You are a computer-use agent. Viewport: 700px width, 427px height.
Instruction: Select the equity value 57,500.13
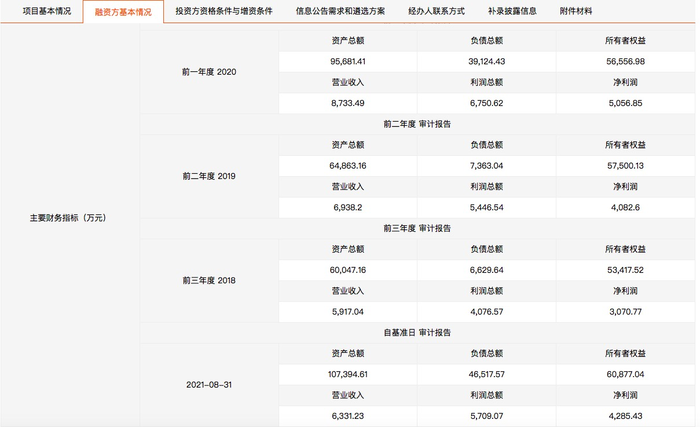[x=625, y=166]
